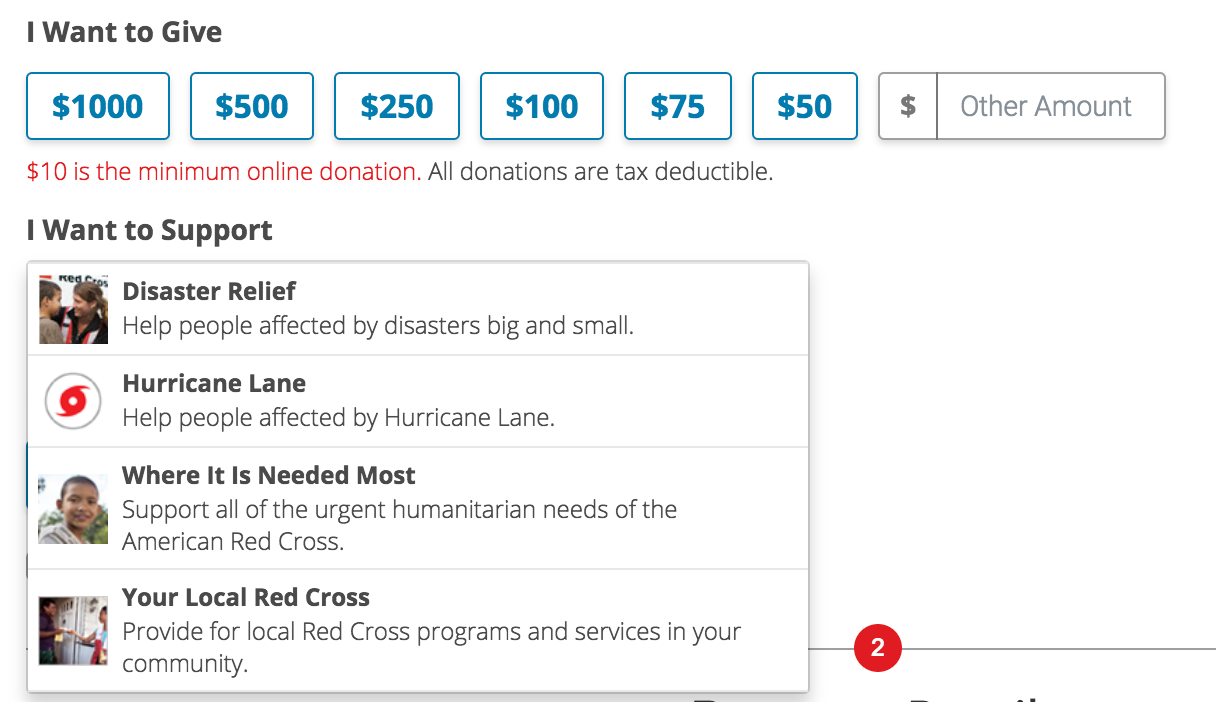Click the Disaster Relief photo thumbnail
Screen dimensions: 1216x702
pyautogui.click(x=73, y=309)
